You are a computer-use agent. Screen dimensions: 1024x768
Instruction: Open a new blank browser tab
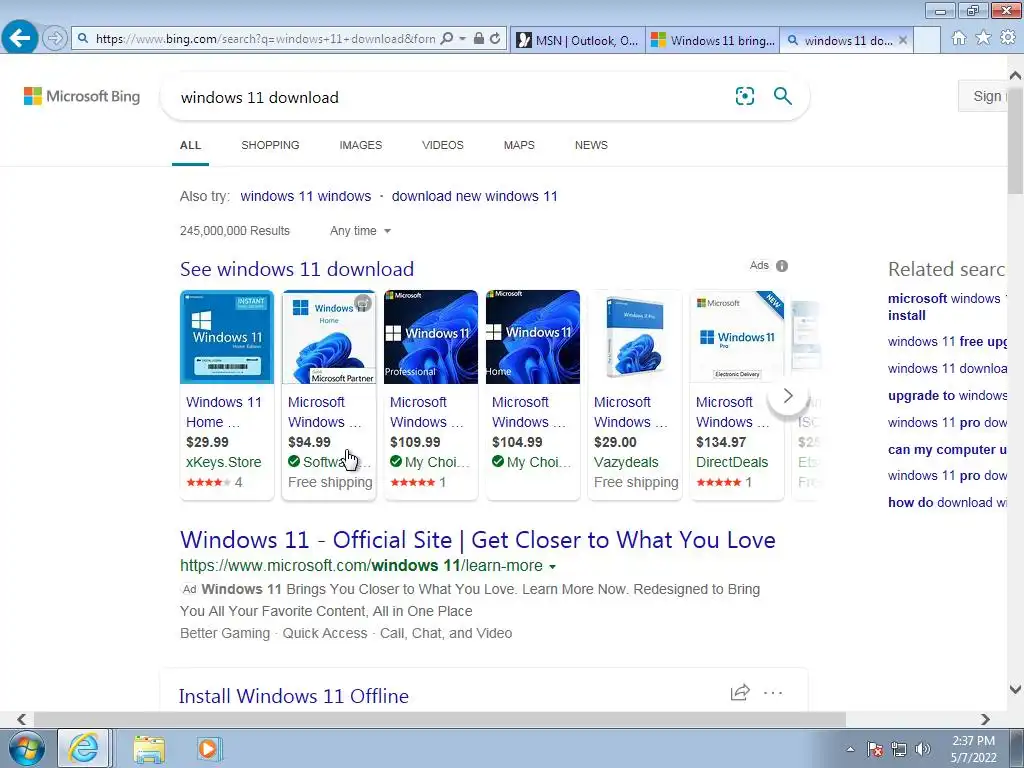pyautogui.click(x=926, y=40)
